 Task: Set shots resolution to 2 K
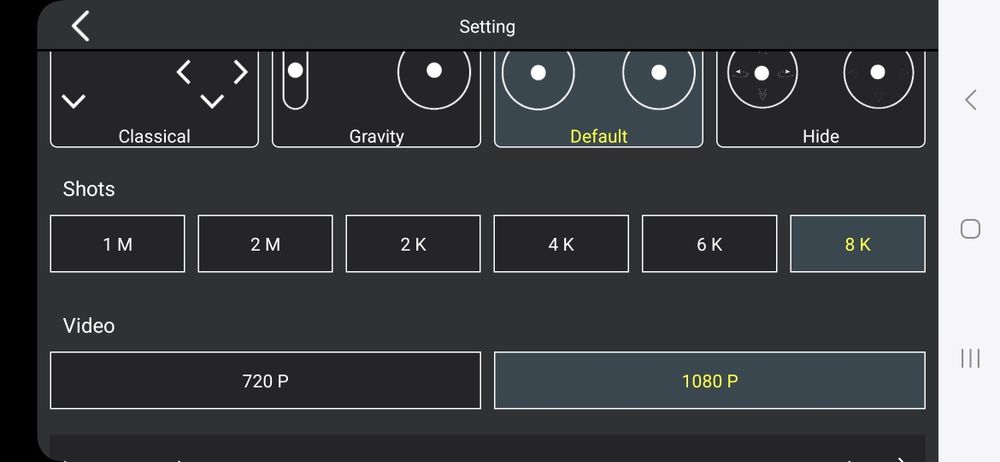413,244
